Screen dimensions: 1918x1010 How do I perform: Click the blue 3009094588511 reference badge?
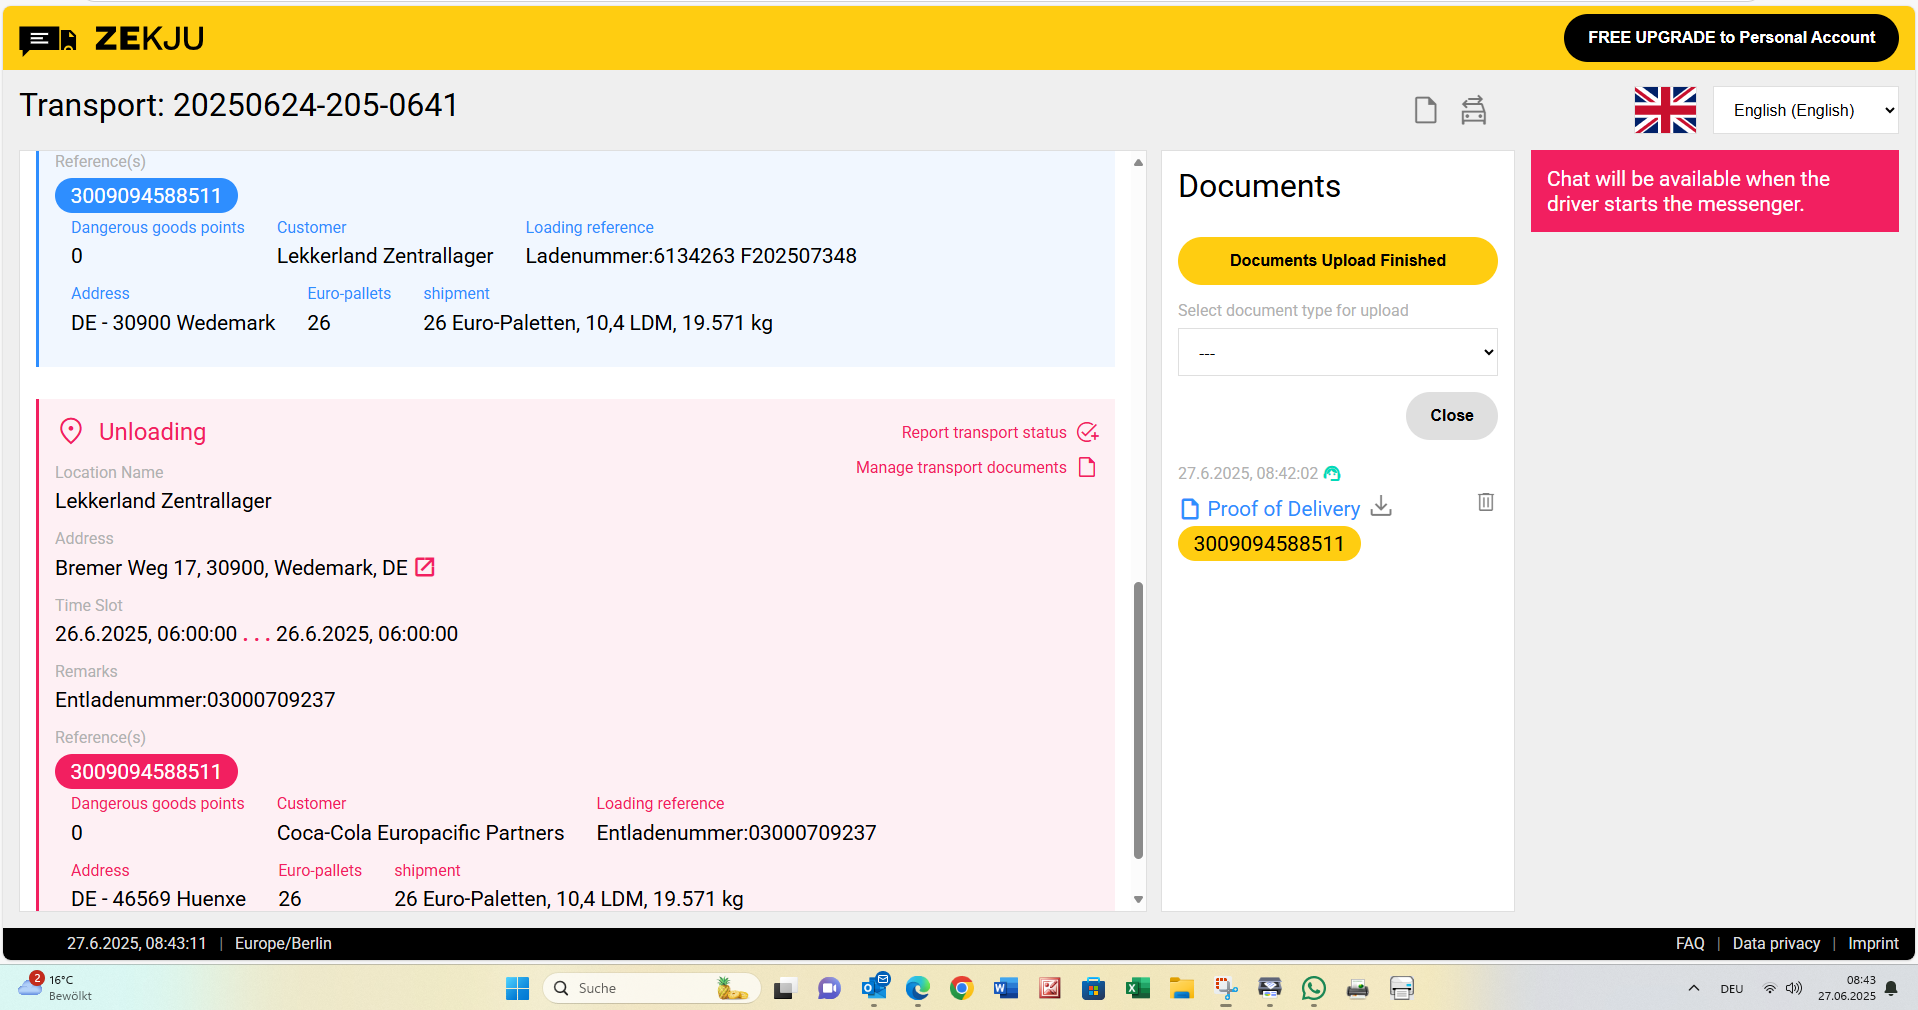pos(146,196)
